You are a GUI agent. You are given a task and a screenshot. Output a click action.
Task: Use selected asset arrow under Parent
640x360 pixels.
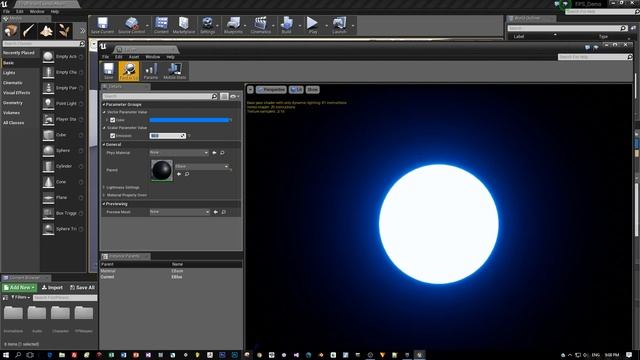point(179,174)
